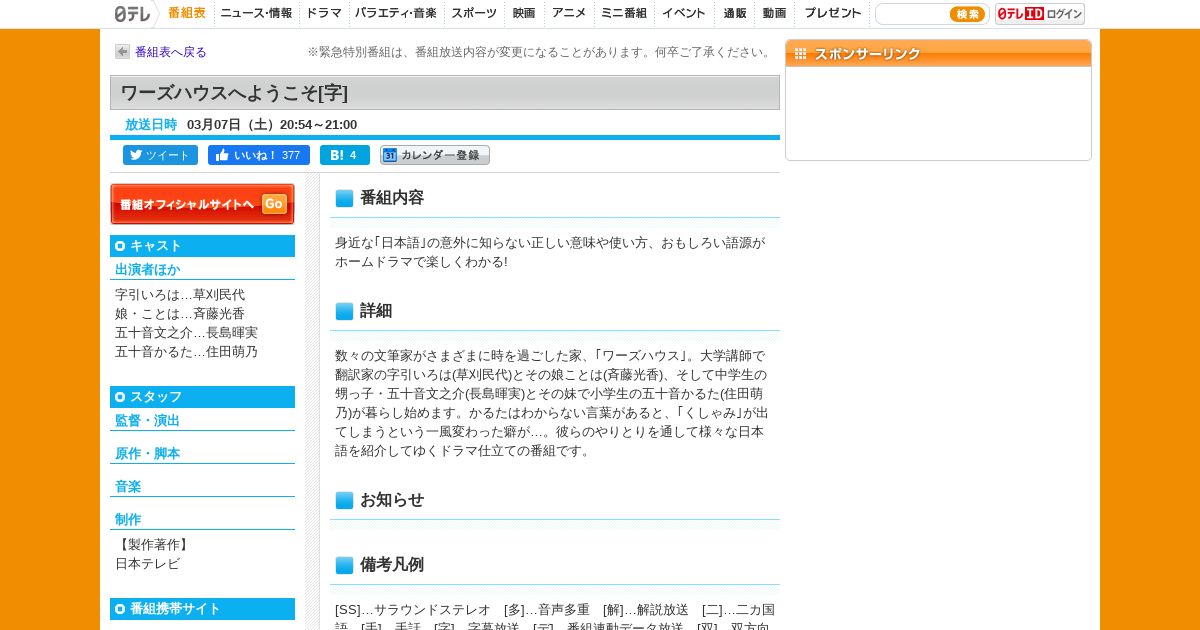Focus the header search input field
1200x630 pixels.
click(912, 14)
